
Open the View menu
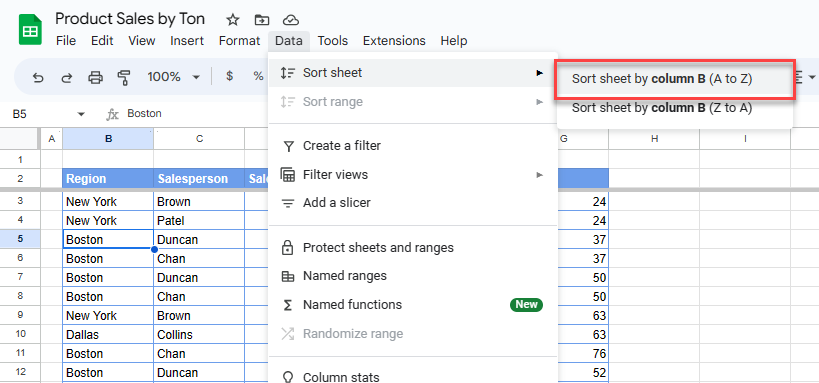(142, 41)
